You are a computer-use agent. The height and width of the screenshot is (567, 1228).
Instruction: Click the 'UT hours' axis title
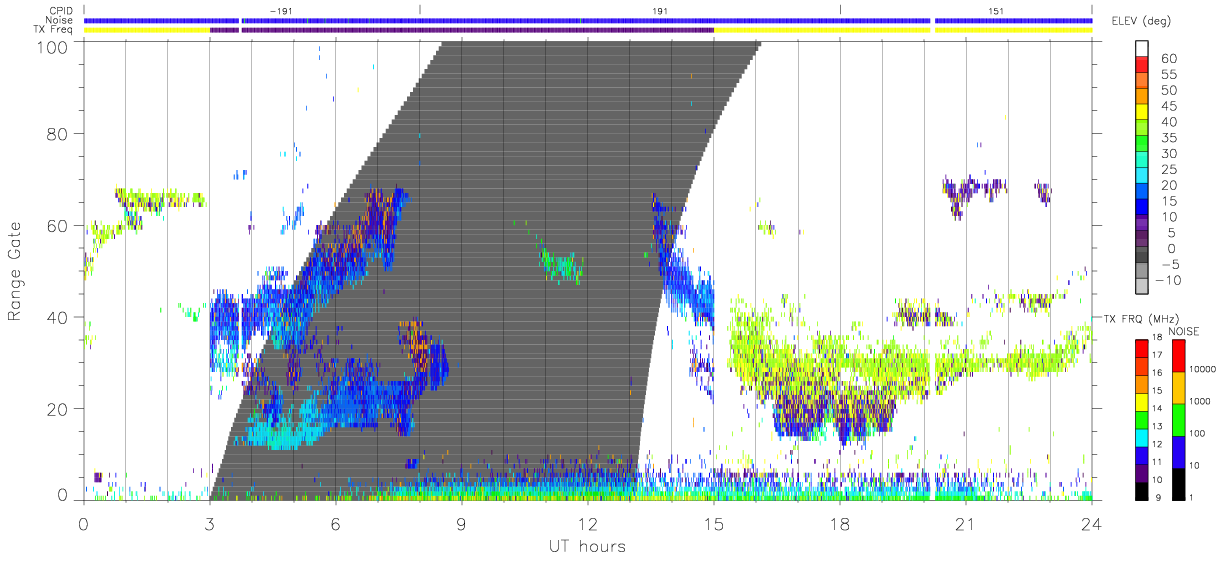587,546
